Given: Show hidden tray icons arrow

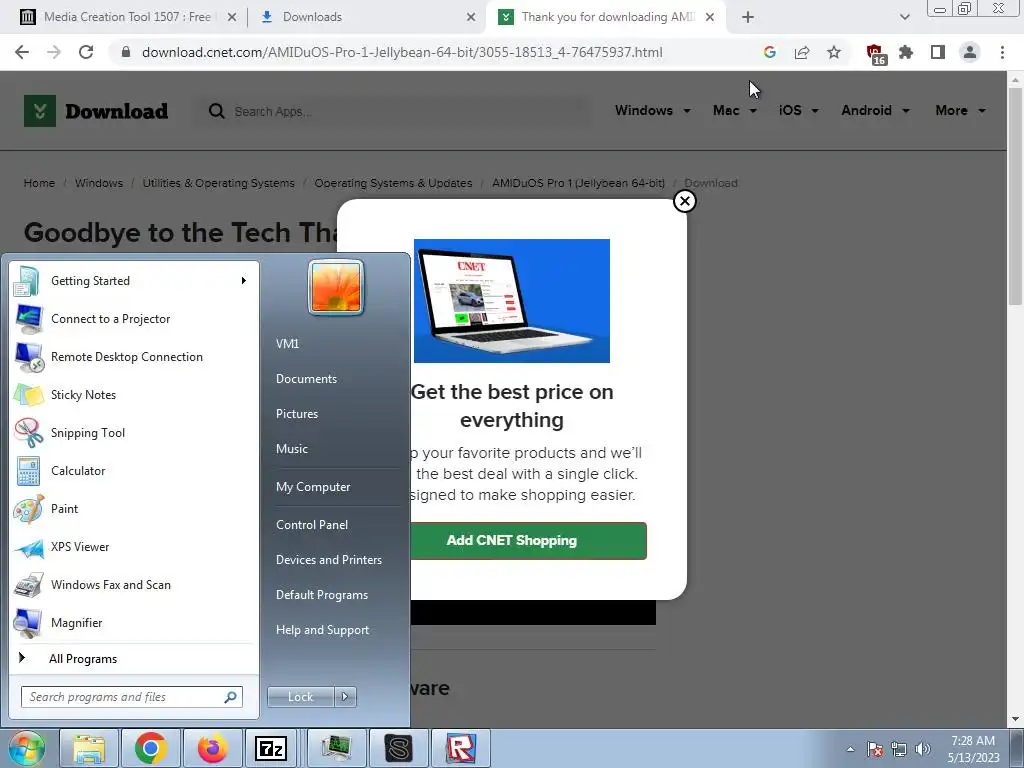Looking at the screenshot, I should click(x=850, y=749).
